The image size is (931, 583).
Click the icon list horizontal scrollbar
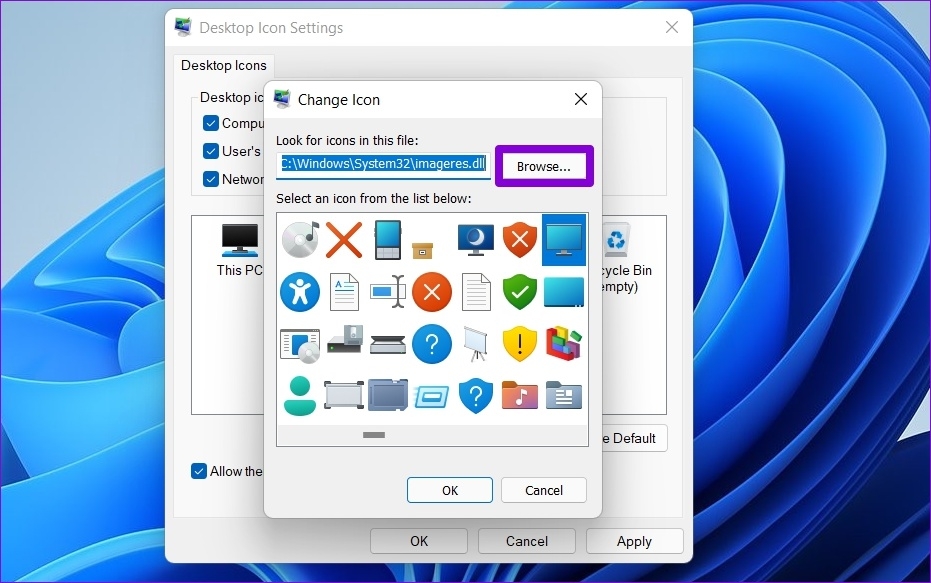point(373,435)
